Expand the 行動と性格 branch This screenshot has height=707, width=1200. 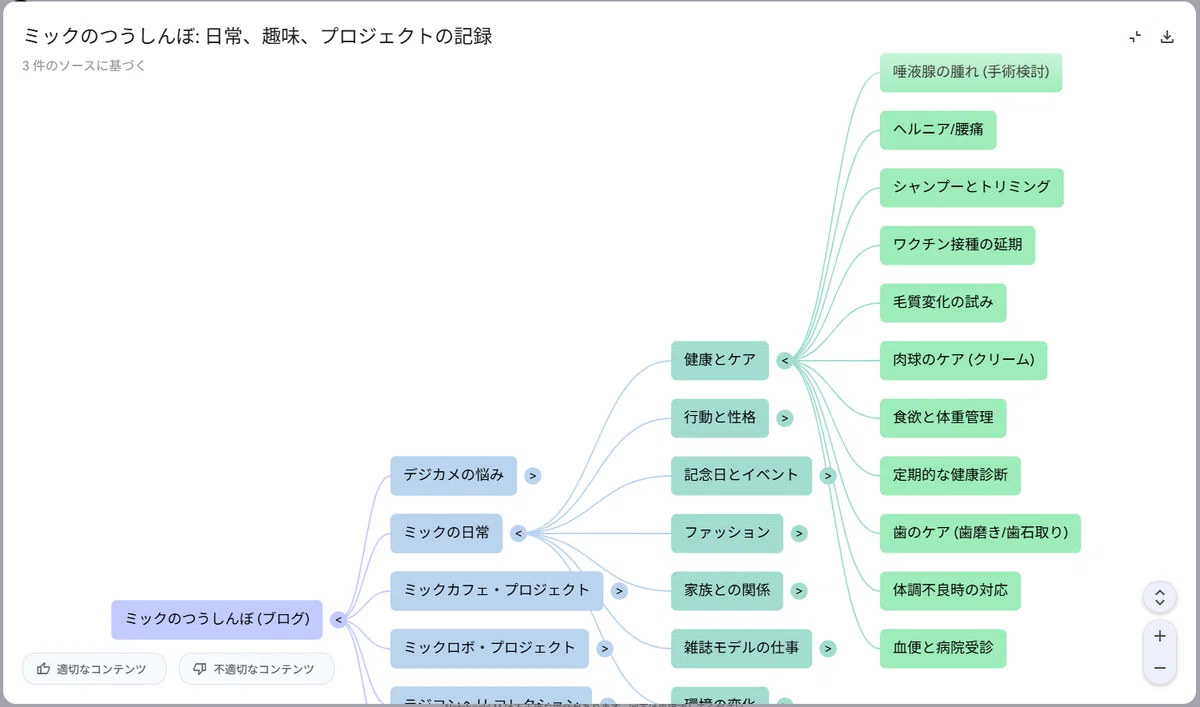pos(785,418)
